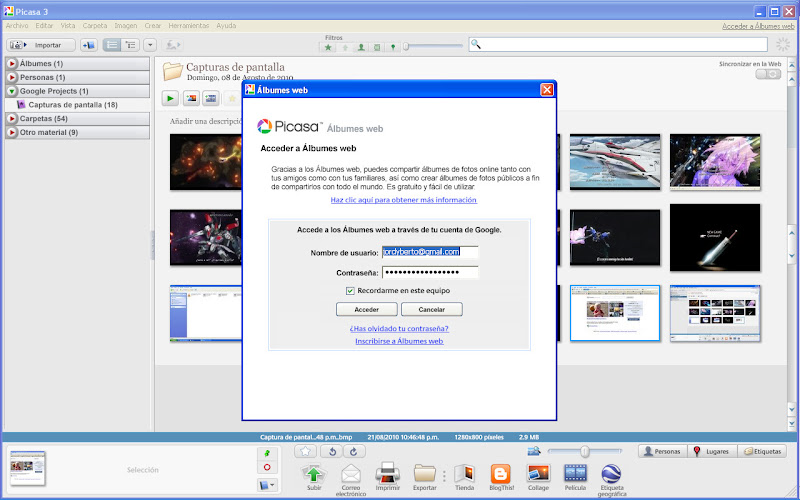Viewport: 800px width, 500px height.
Task: Play the folder slideshow
Action: tap(170, 98)
